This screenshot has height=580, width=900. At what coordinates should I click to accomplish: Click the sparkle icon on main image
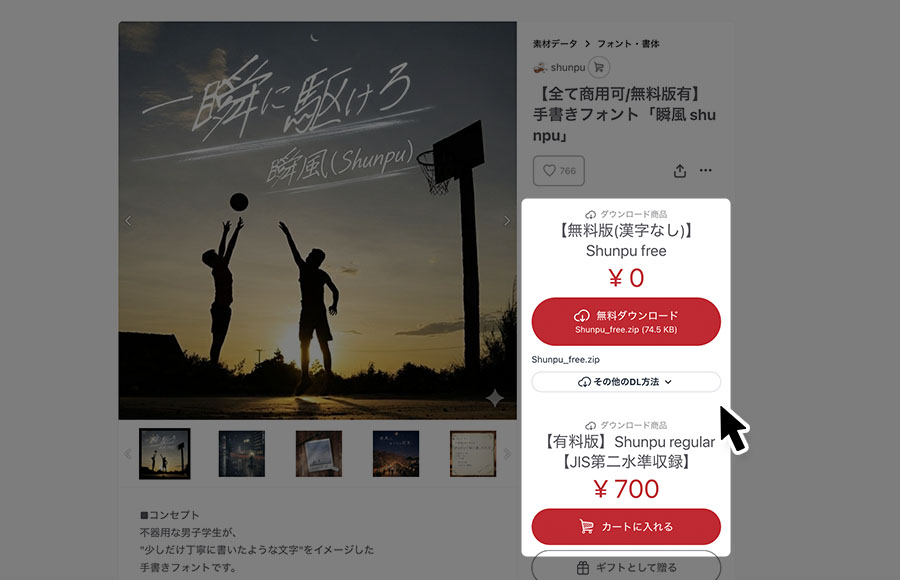coord(494,398)
